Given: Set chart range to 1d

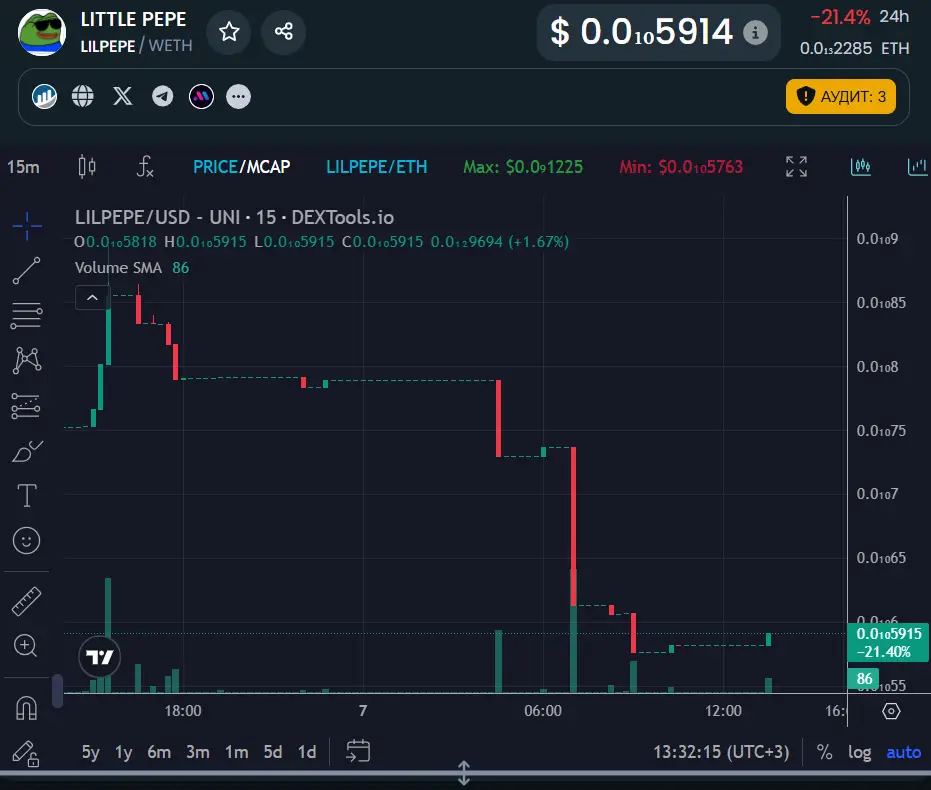Looking at the screenshot, I should click(x=307, y=752).
